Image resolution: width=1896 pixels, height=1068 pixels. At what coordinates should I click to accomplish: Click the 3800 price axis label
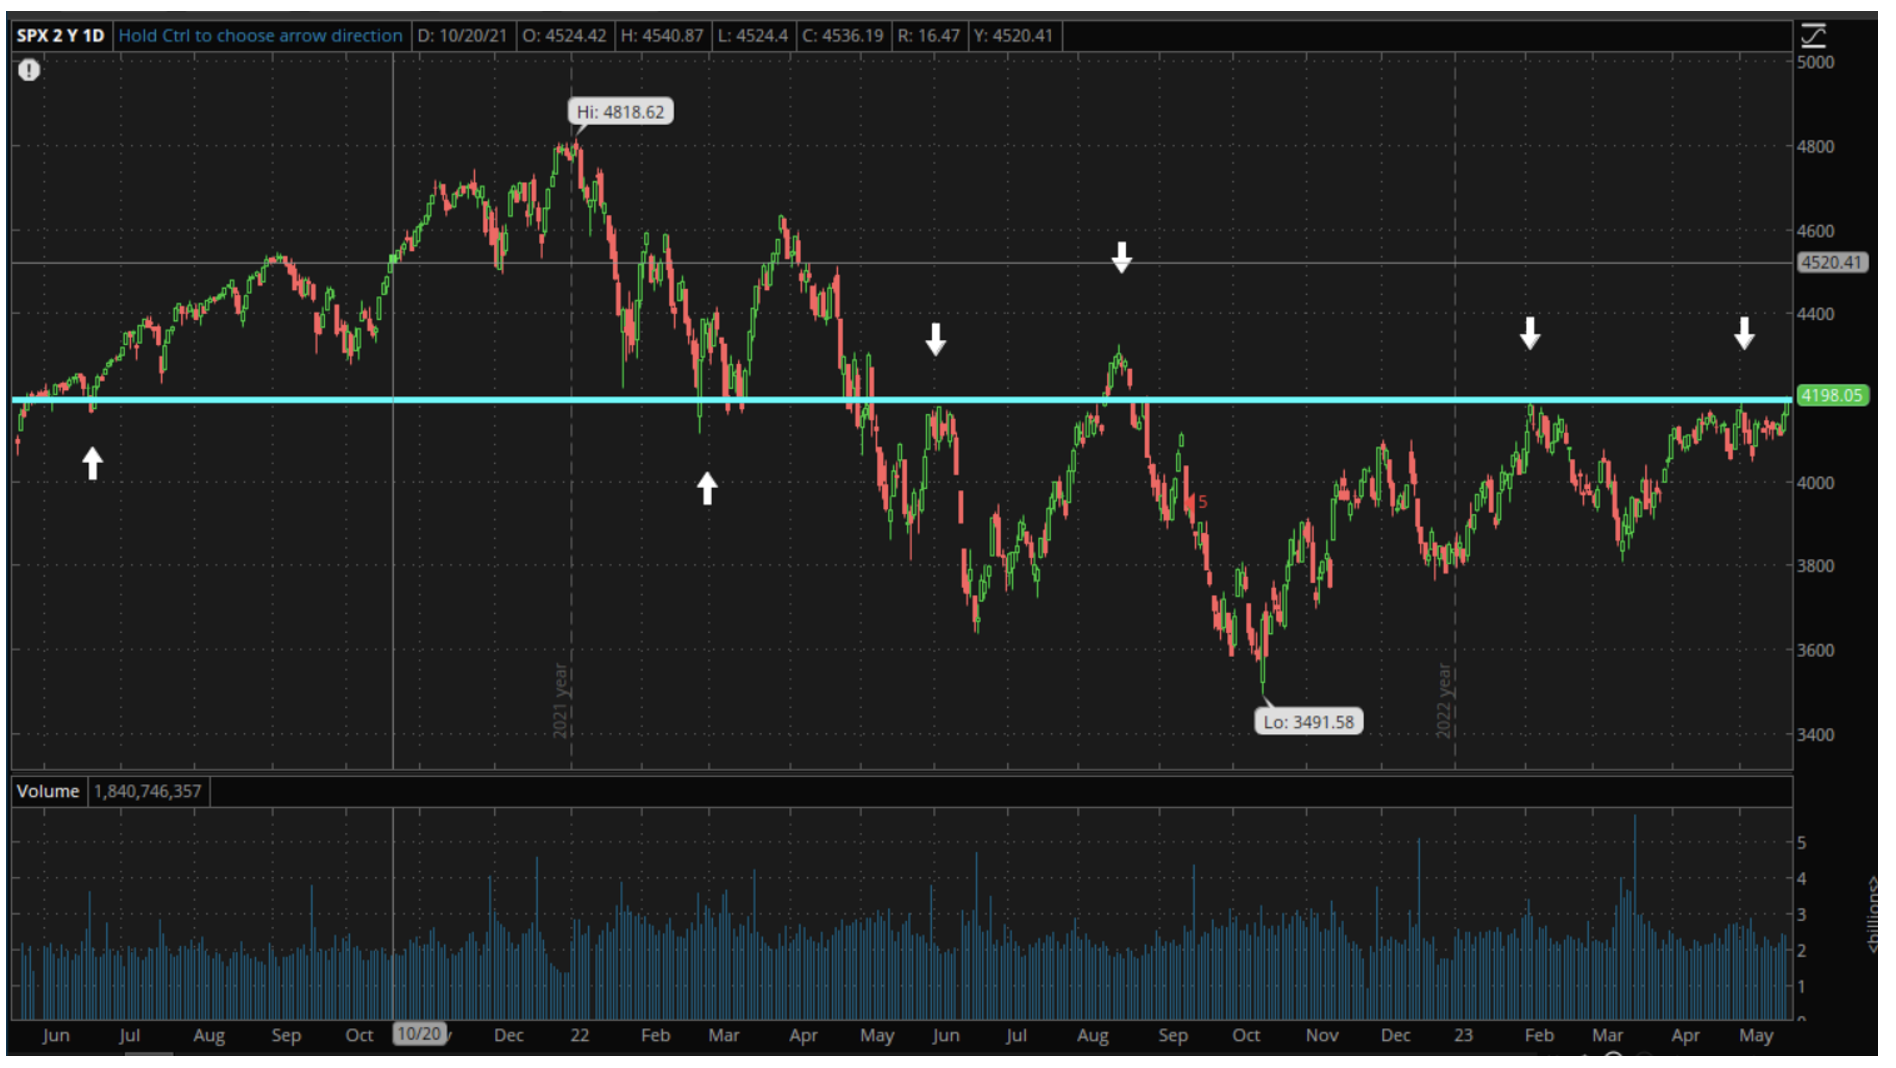[x=1815, y=566]
